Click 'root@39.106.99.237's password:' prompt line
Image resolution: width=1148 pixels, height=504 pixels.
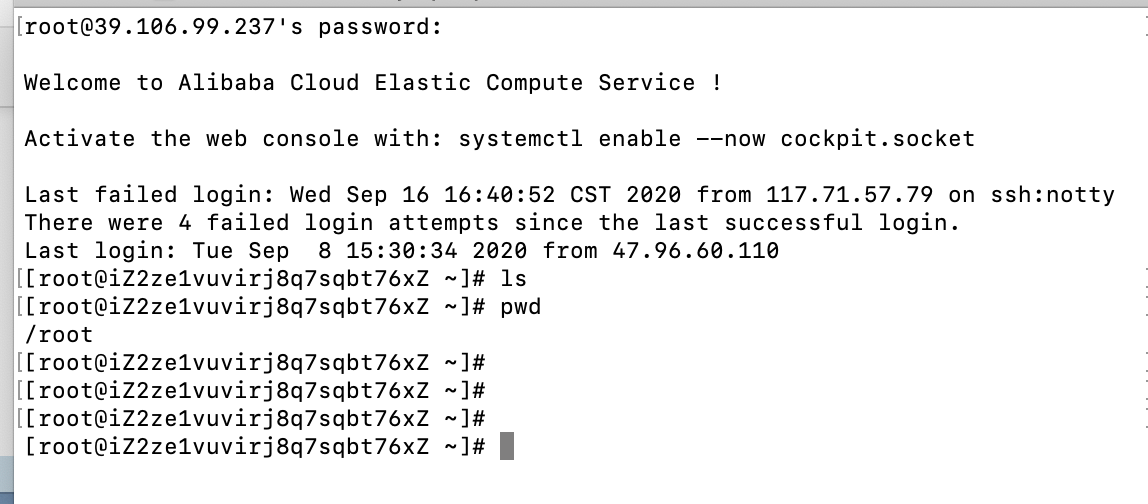tap(234, 27)
